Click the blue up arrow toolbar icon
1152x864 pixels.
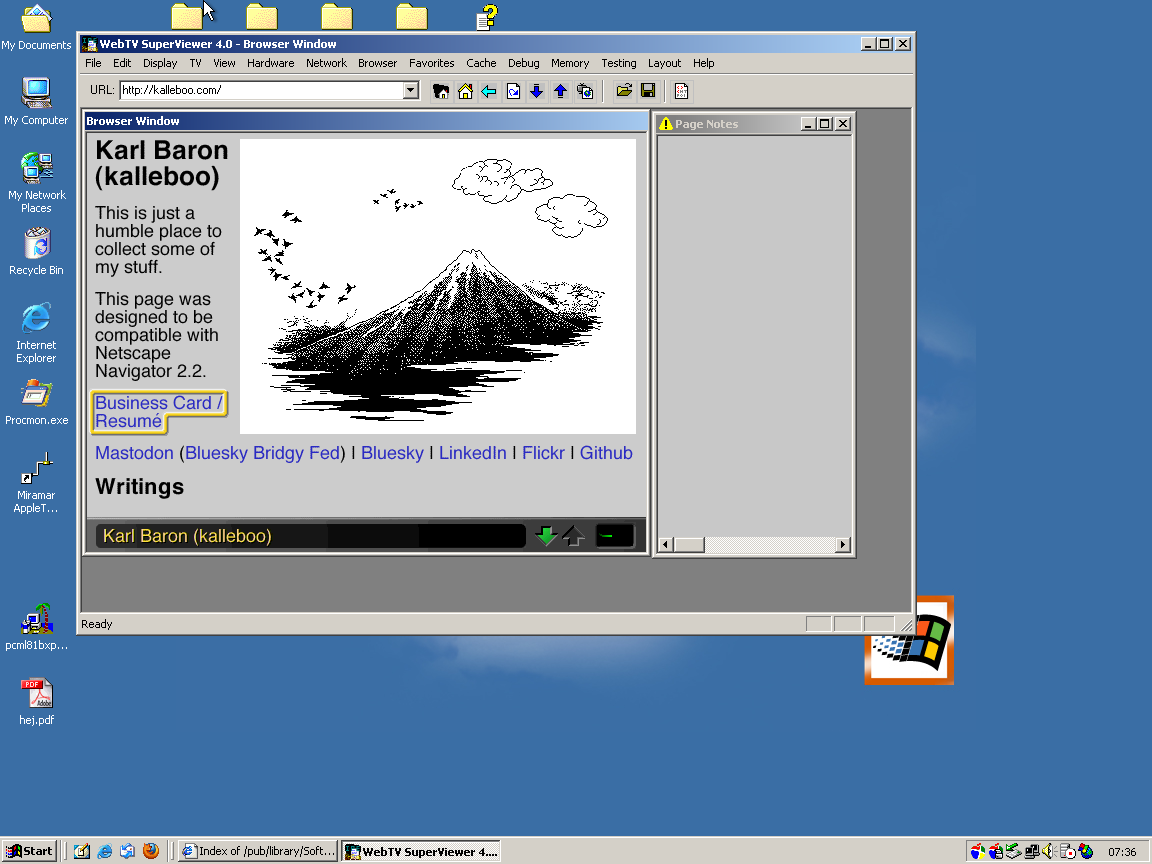pyautogui.click(x=561, y=91)
